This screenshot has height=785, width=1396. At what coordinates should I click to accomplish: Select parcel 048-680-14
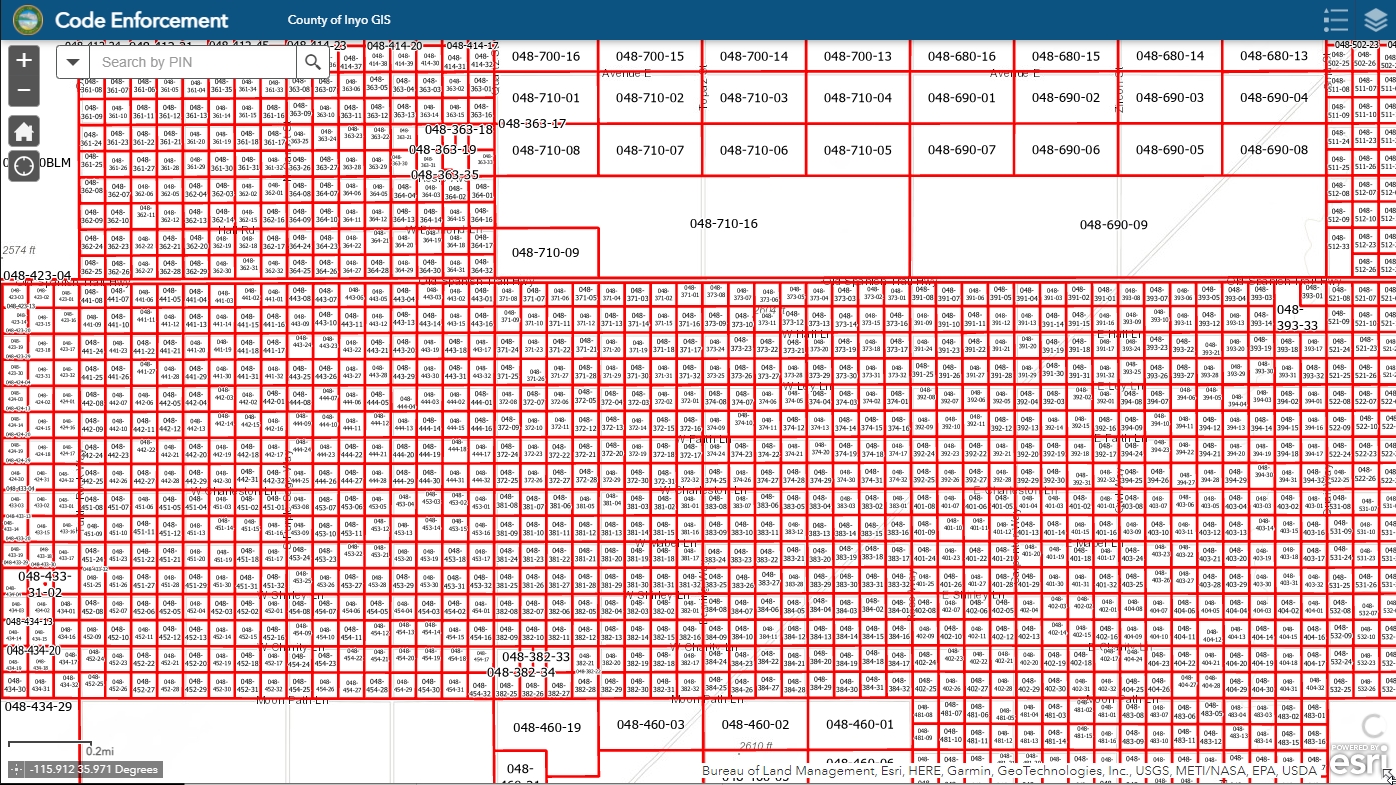tap(1169, 57)
